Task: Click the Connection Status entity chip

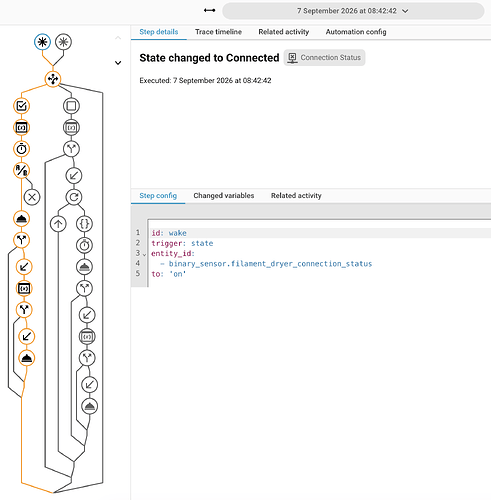Action: [x=324, y=58]
